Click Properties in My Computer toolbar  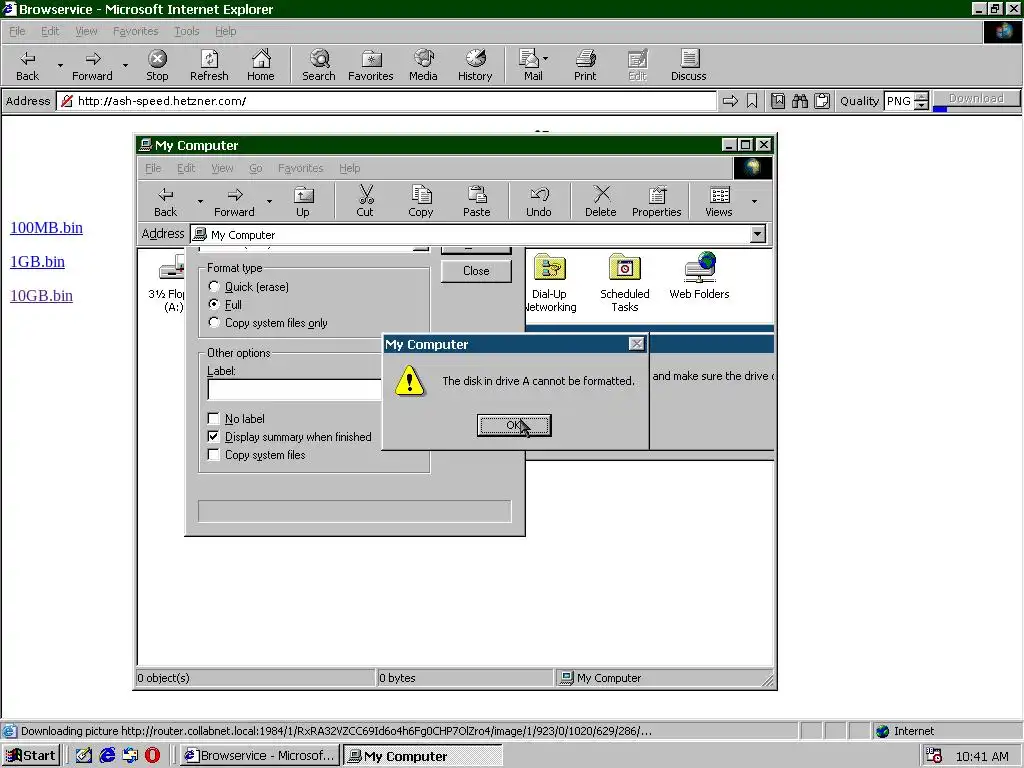pyautogui.click(x=656, y=201)
